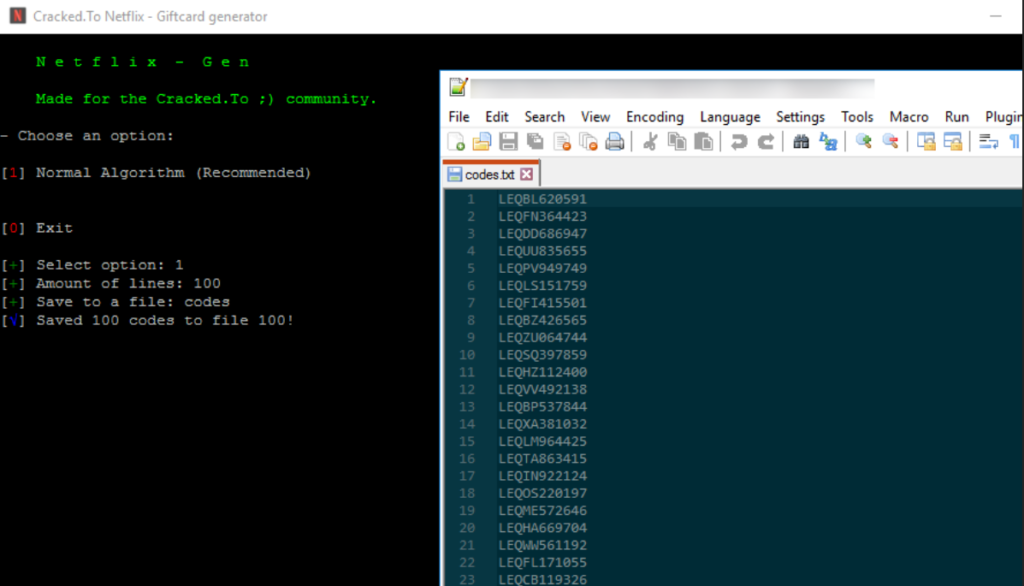Click the Save All toolbar icon
This screenshot has height=586, width=1024.
click(535, 141)
